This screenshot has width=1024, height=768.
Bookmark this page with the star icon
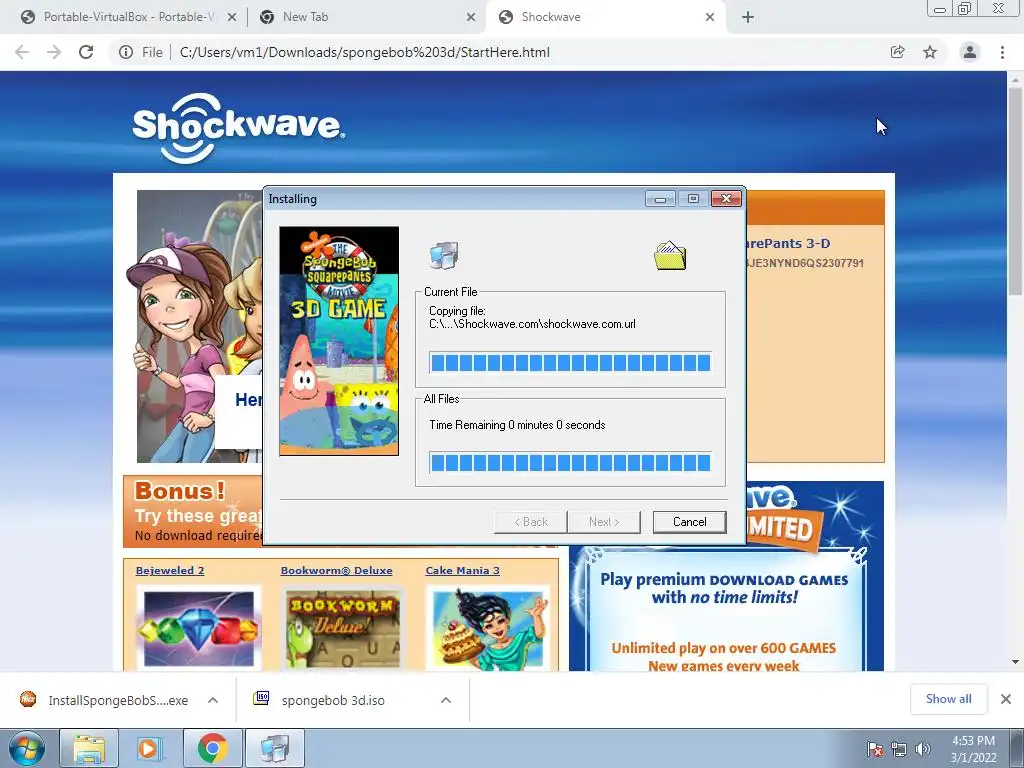930,52
